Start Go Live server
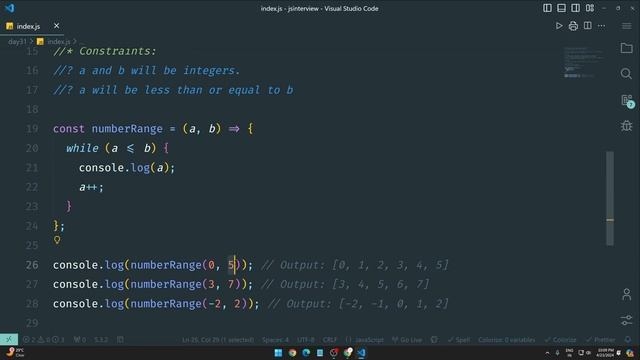 click(x=407, y=340)
